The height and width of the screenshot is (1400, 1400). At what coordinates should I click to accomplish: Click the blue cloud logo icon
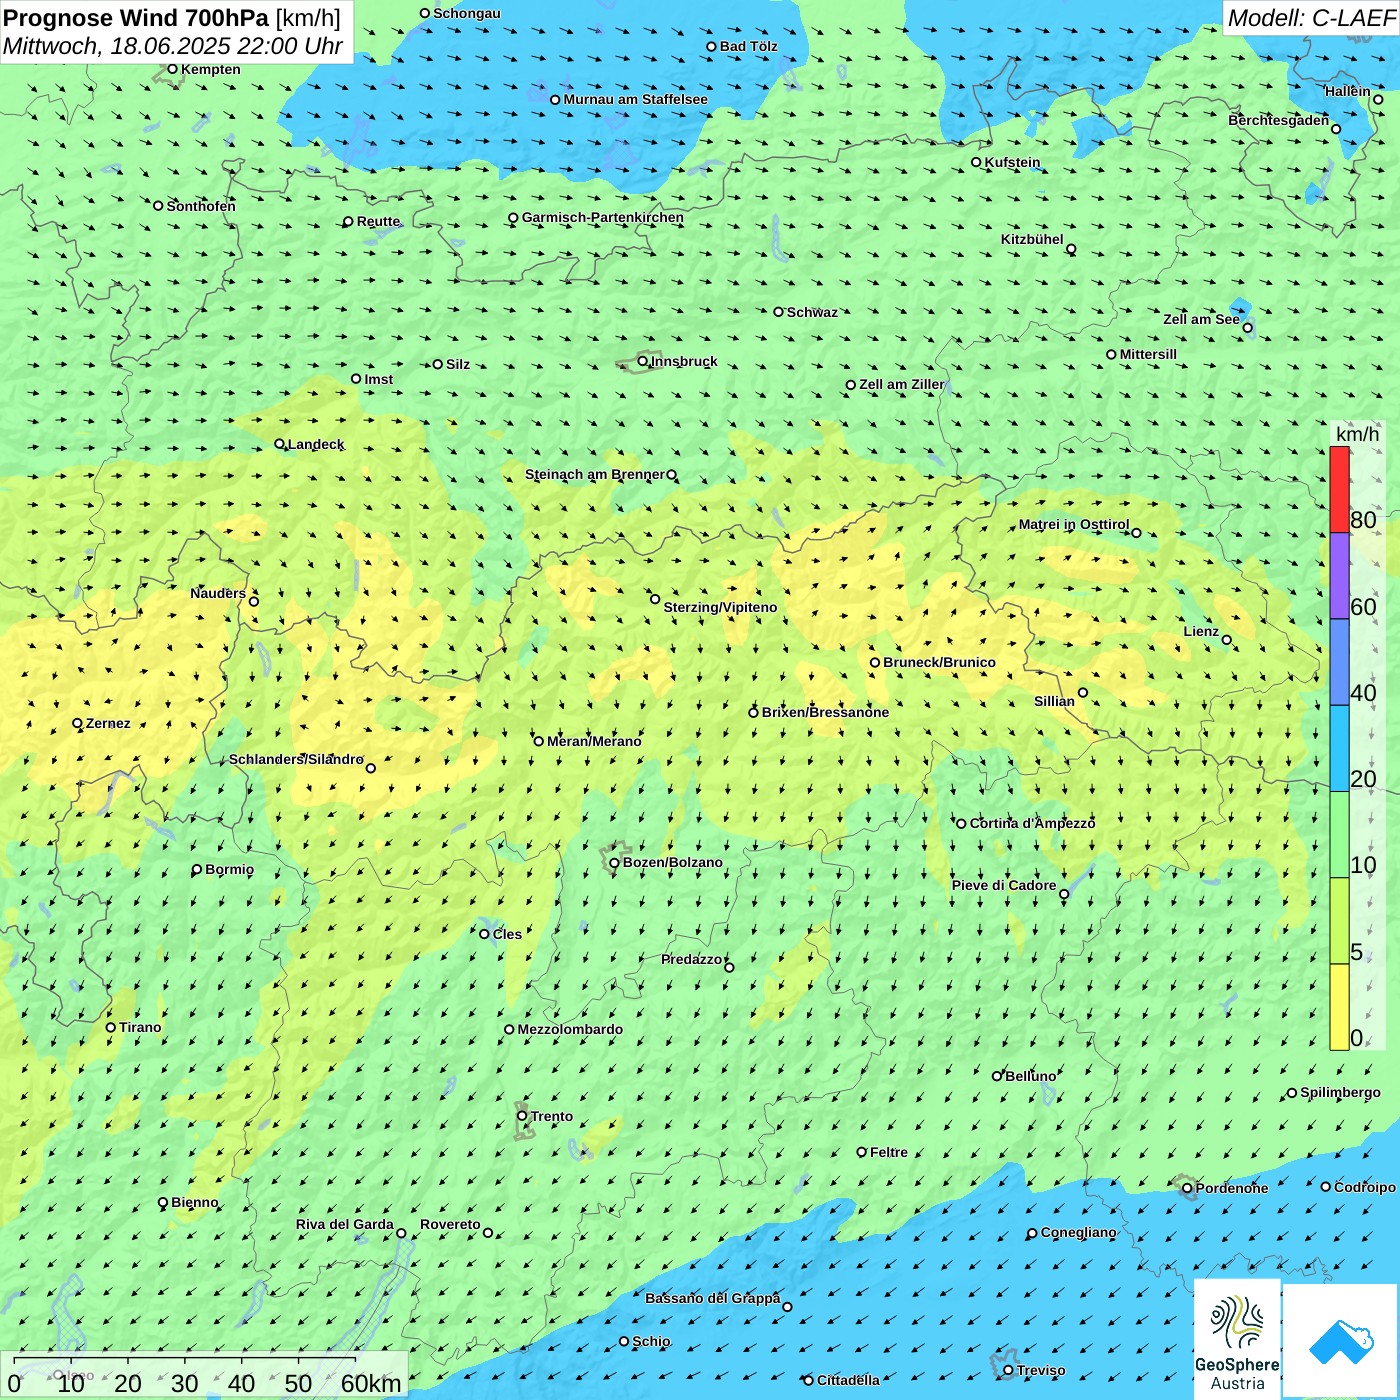pyautogui.click(x=1341, y=1341)
